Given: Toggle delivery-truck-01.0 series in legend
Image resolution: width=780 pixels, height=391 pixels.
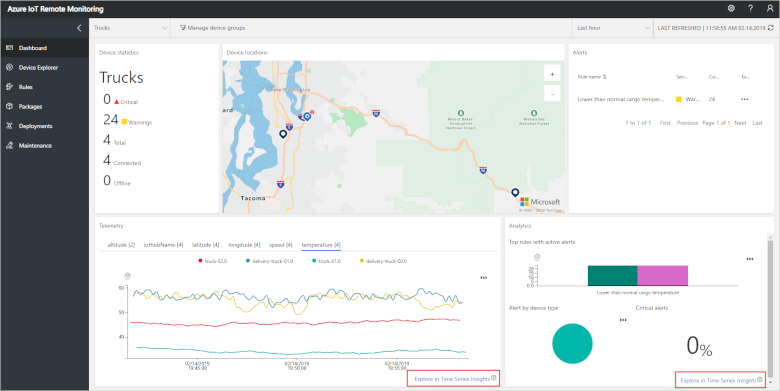Looking at the screenshot, I should [269, 261].
